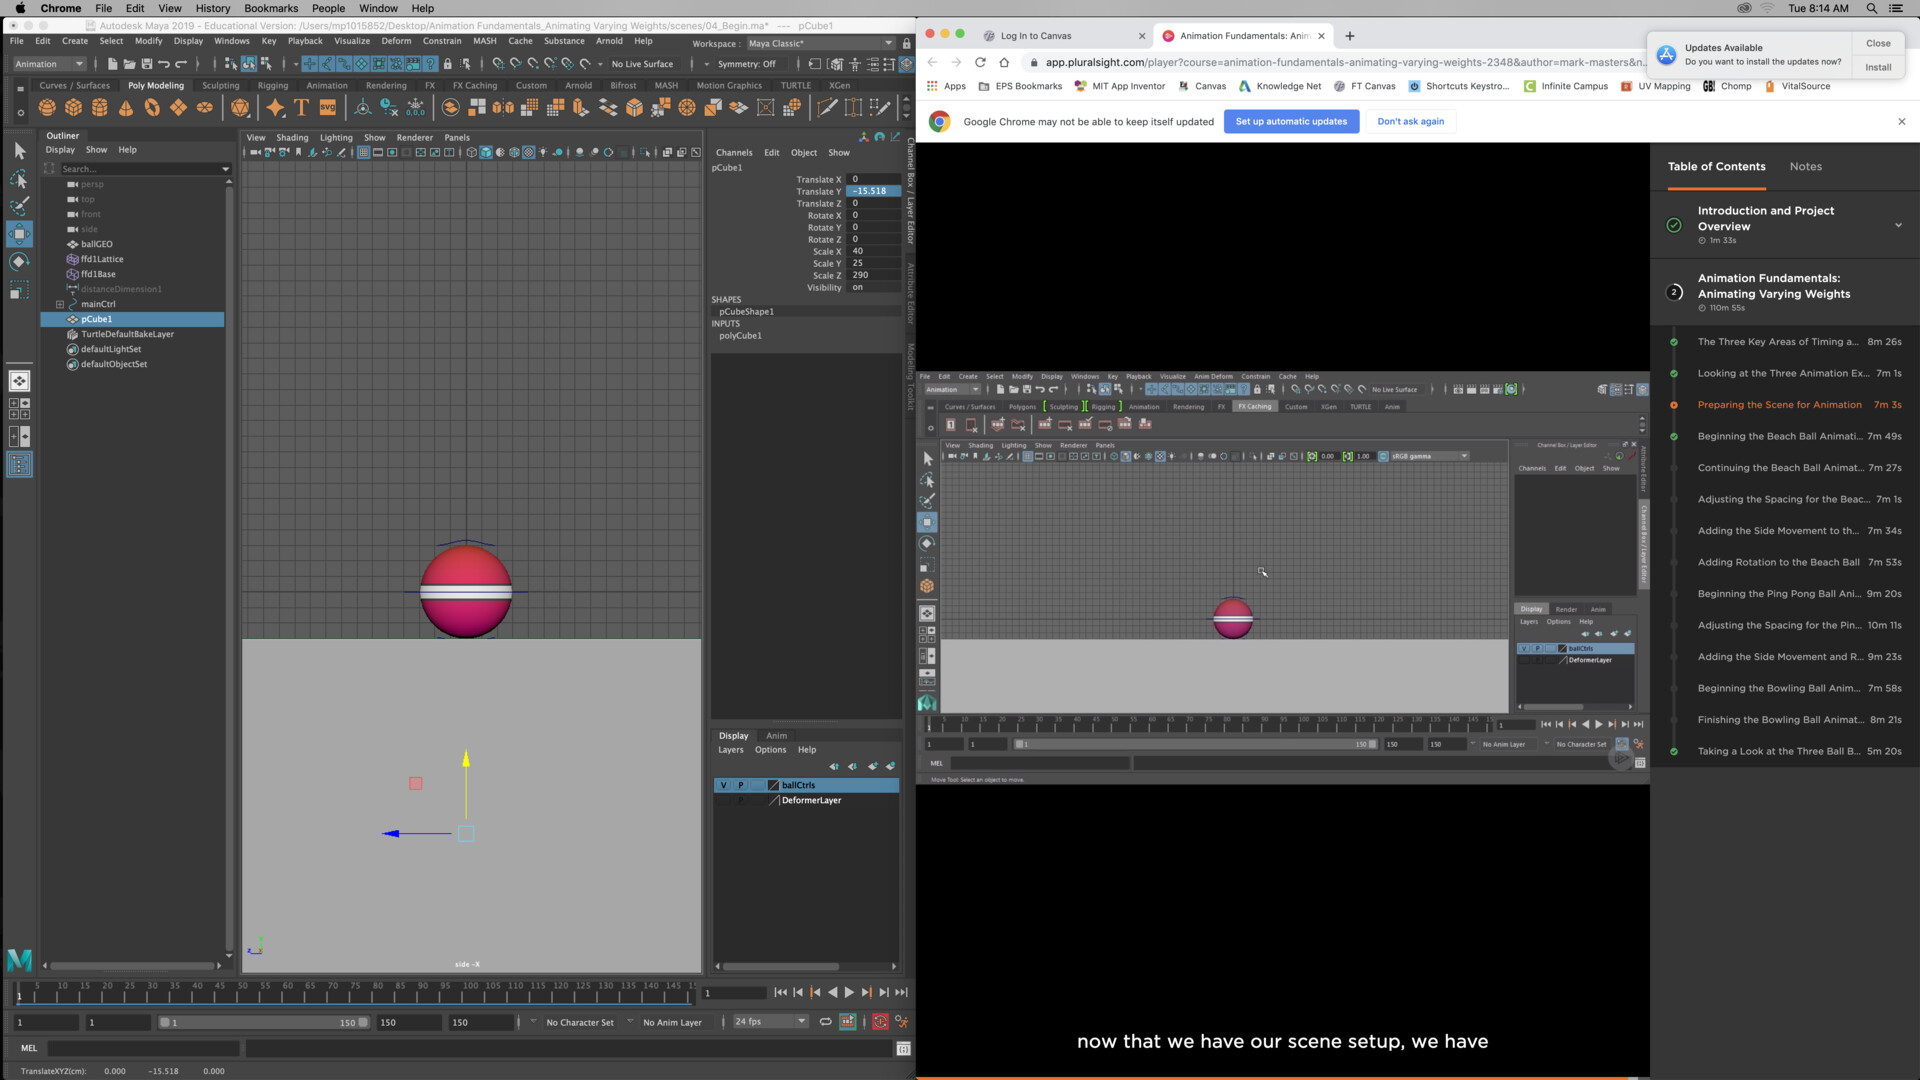Open the 24 fps dropdown
The image size is (1920, 1080).
(x=768, y=1021)
